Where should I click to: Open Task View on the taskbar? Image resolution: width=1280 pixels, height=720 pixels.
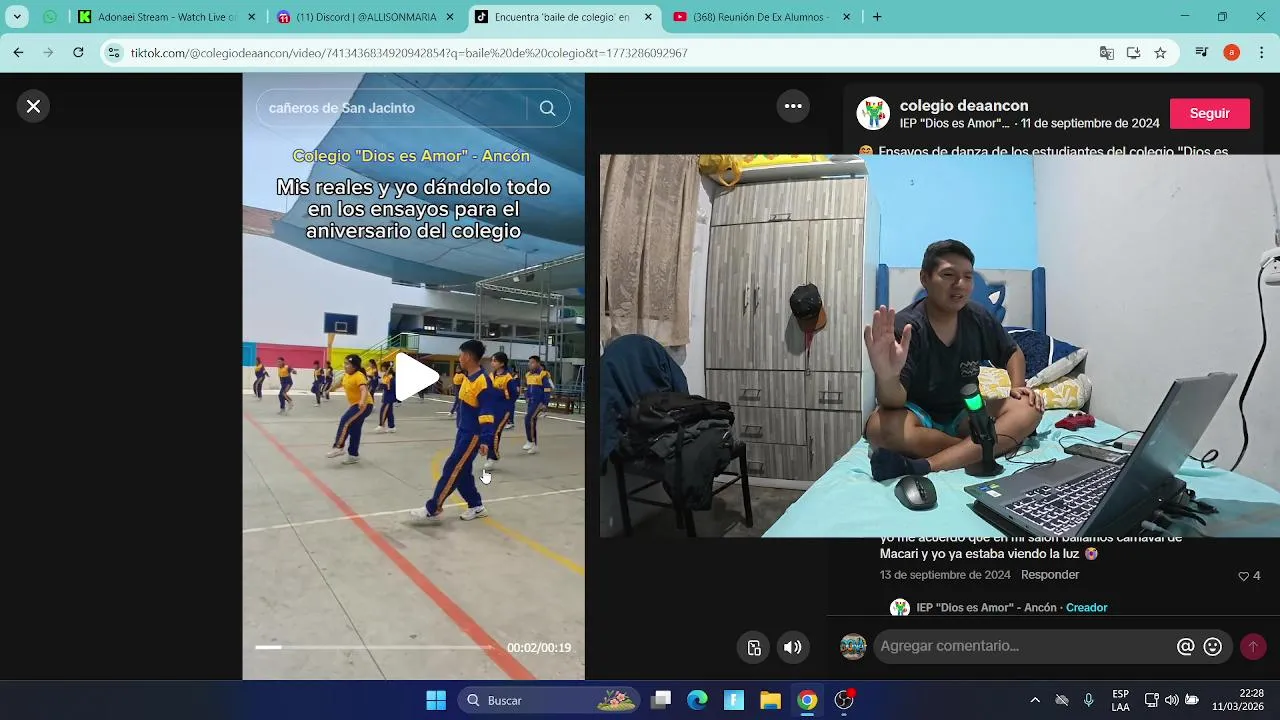(x=660, y=700)
